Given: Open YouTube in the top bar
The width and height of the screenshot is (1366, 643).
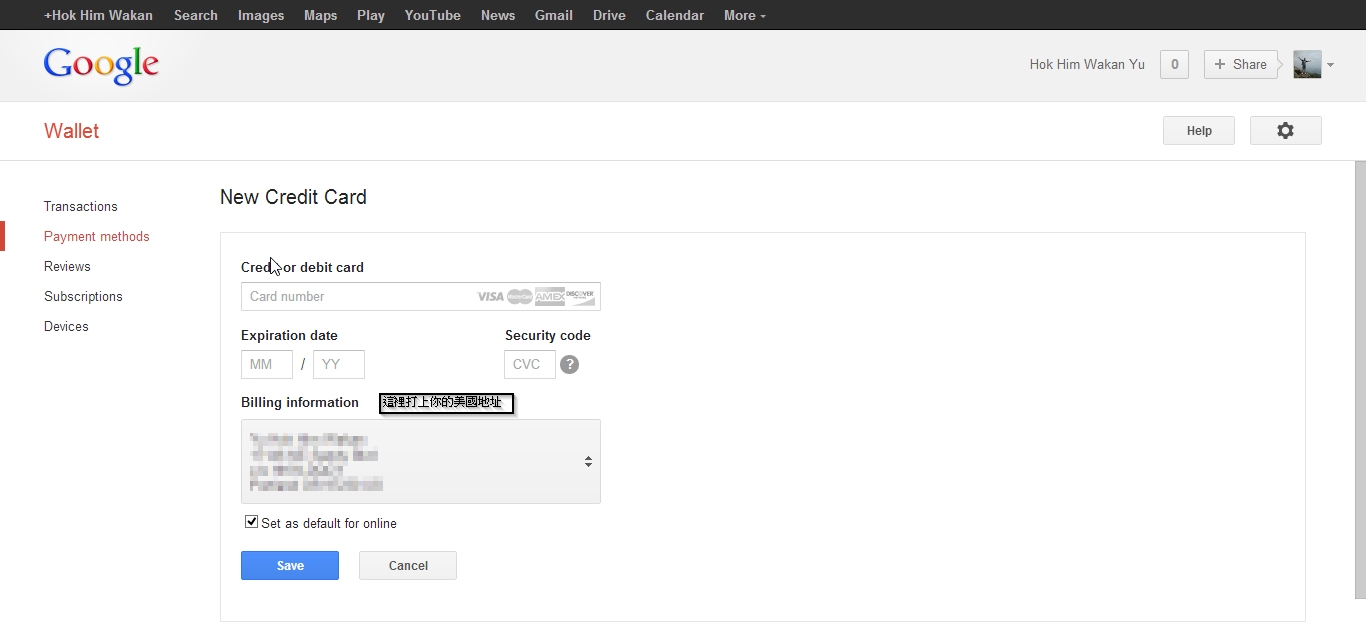Looking at the screenshot, I should click(x=433, y=15).
